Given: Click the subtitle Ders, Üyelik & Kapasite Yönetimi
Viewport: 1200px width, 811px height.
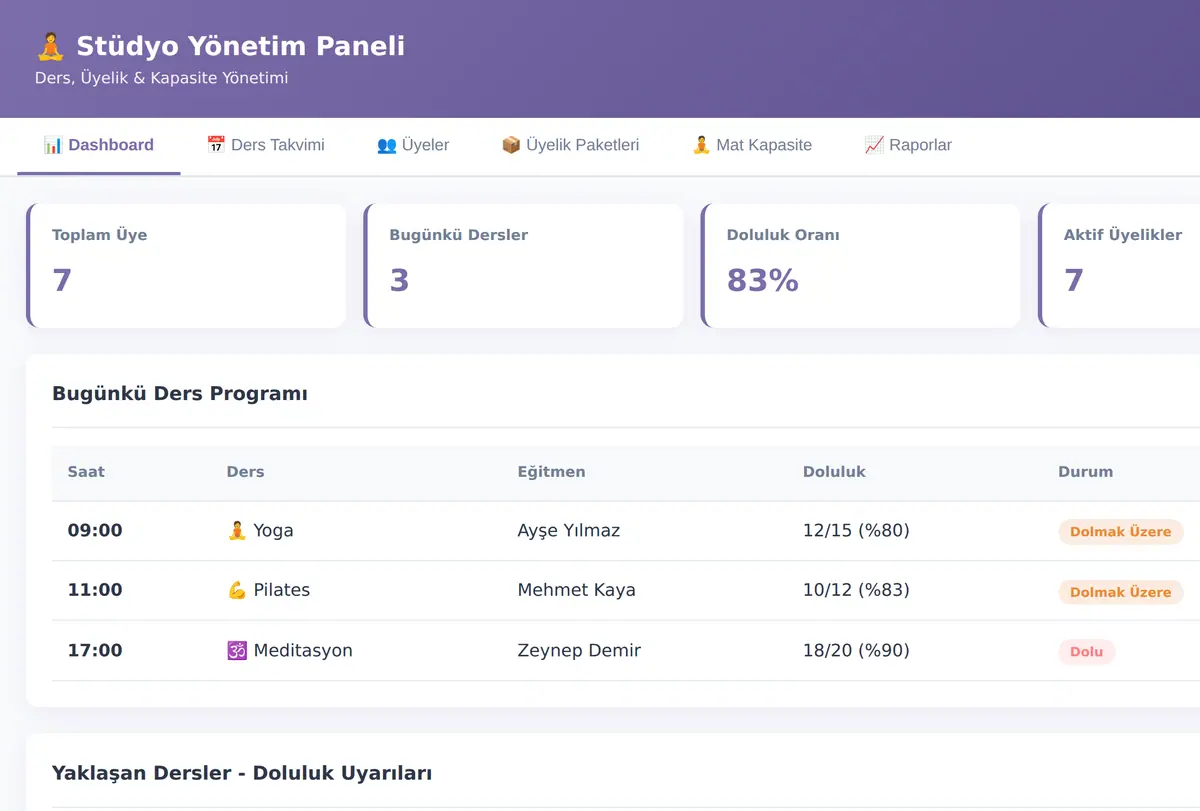Looking at the screenshot, I should coord(161,78).
